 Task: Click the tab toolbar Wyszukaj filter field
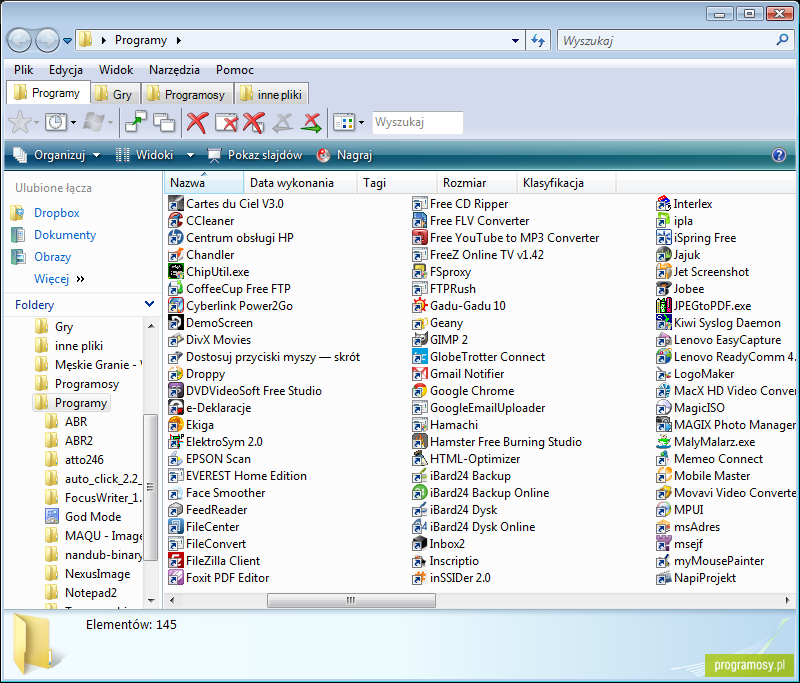(418, 122)
